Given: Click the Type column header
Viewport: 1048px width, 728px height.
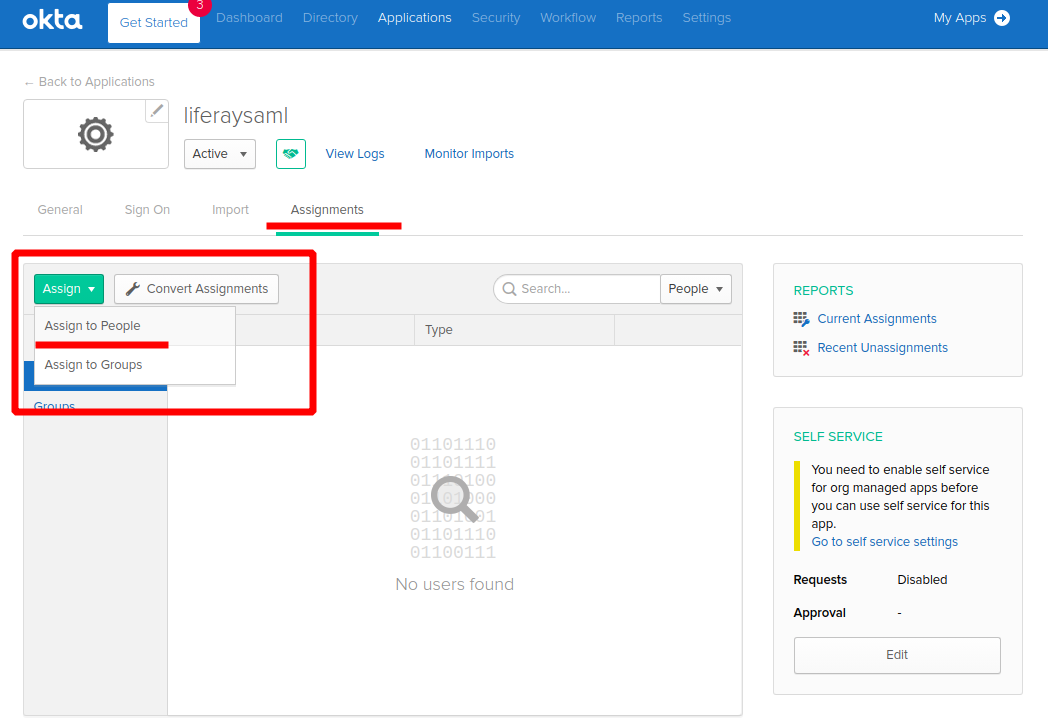Looking at the screenshot, I should click(x=438, y=330).
